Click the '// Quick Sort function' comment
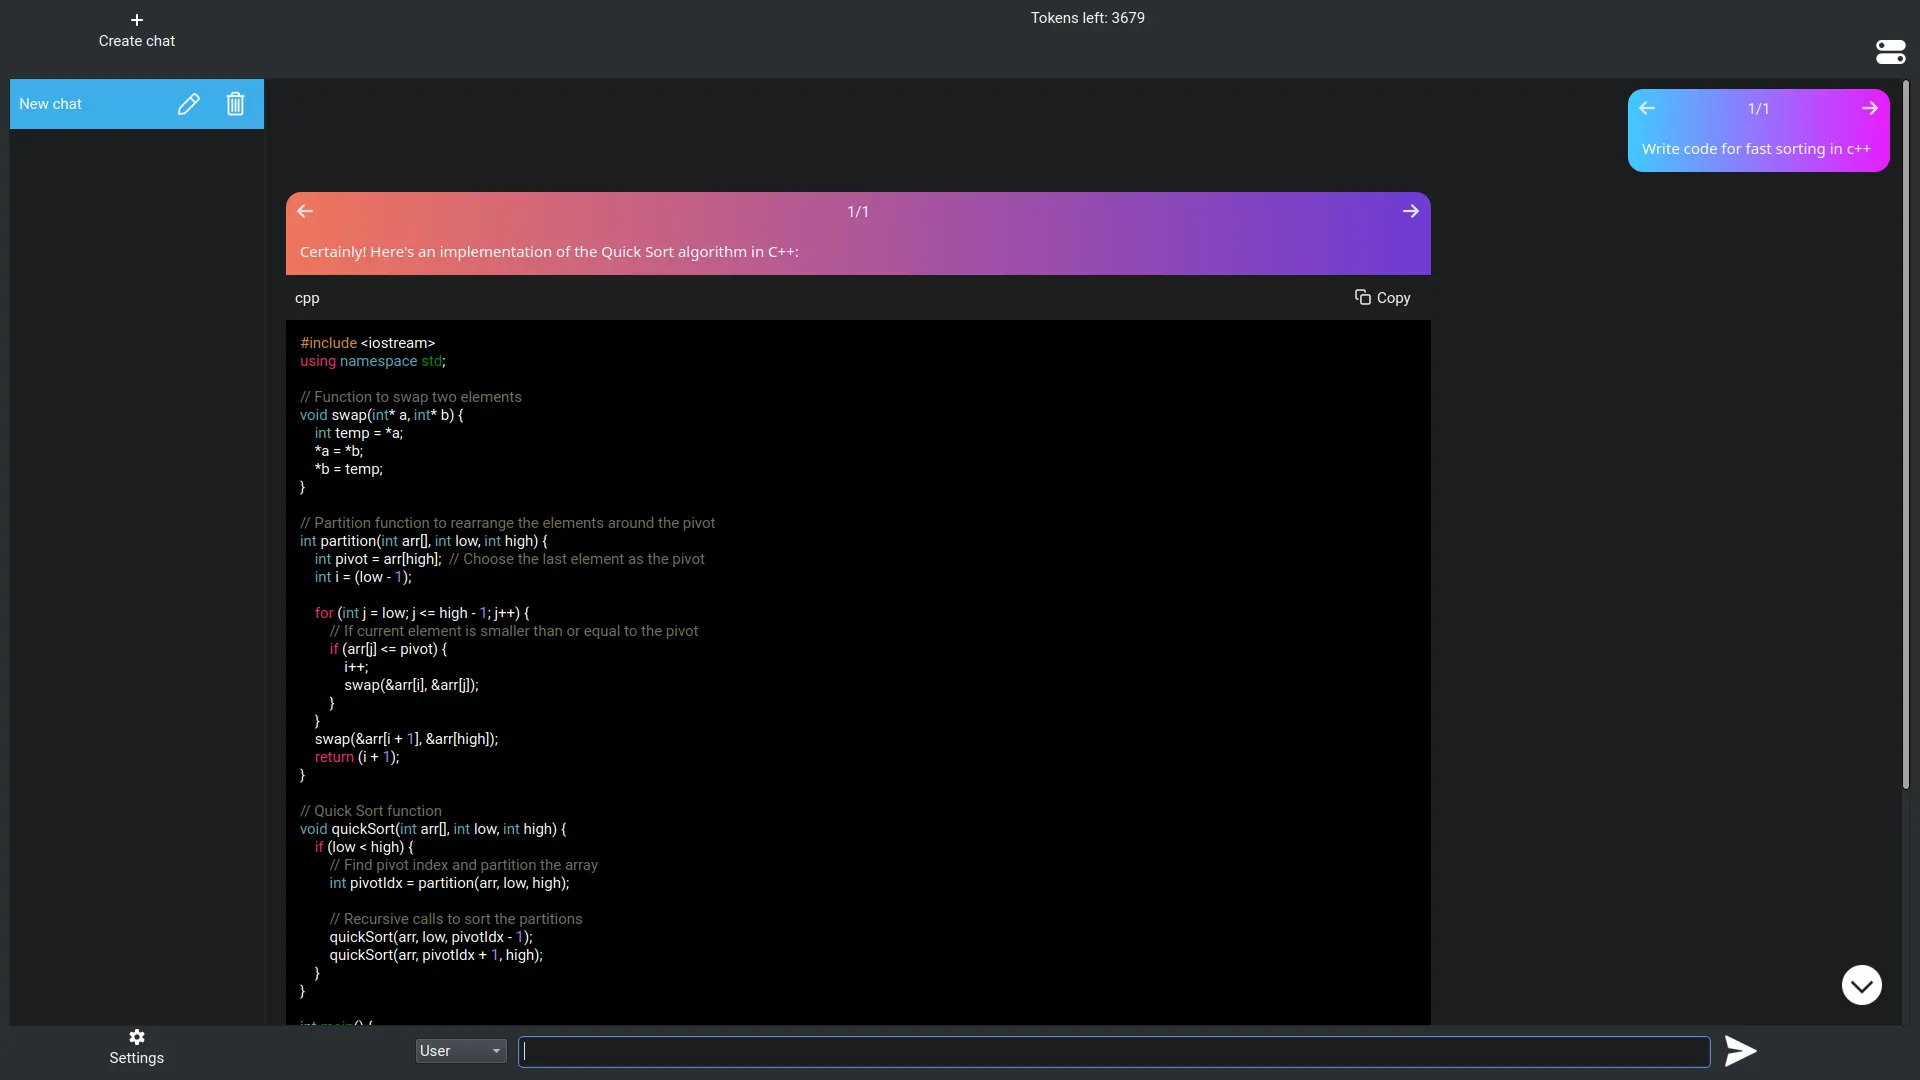The height and width of the screenshot is (1080, 1920). (x=371, y=811)
